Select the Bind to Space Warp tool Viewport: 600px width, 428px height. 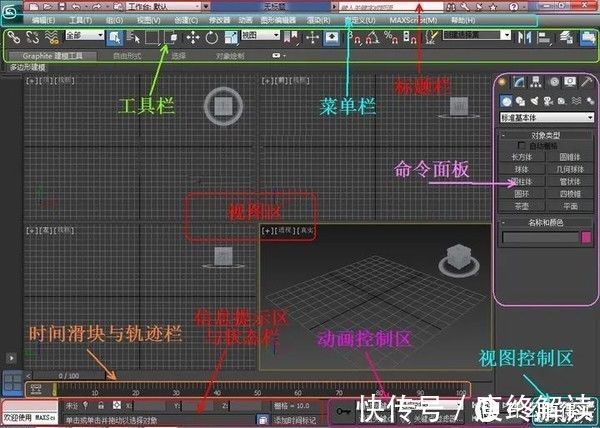click(51, 37)
